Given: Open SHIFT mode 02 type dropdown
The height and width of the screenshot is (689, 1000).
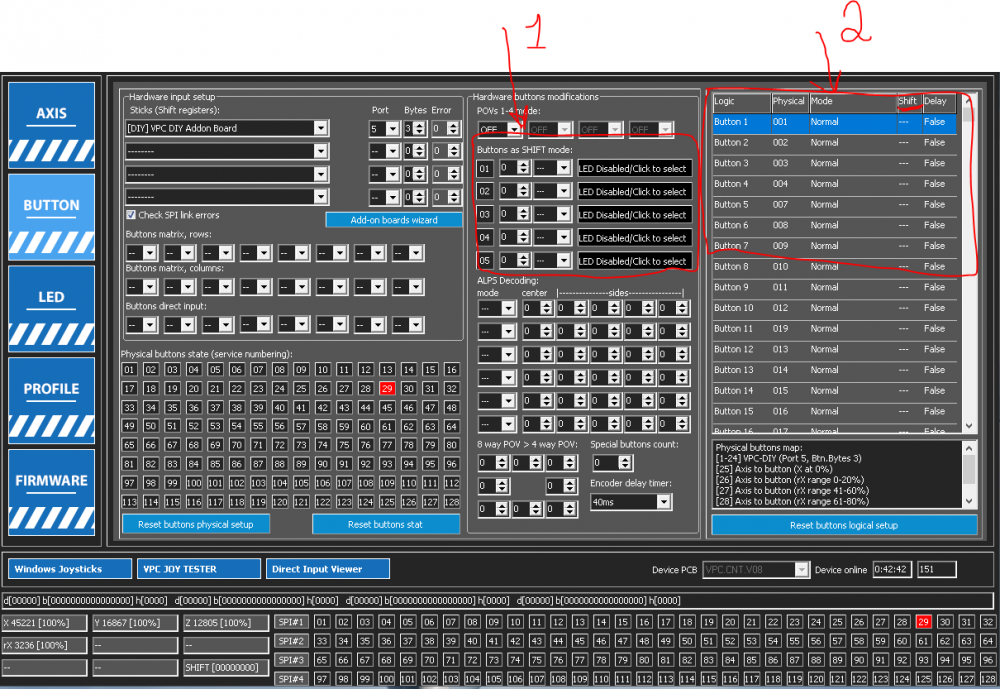Looking at the screenshot, I should [563, 191].
